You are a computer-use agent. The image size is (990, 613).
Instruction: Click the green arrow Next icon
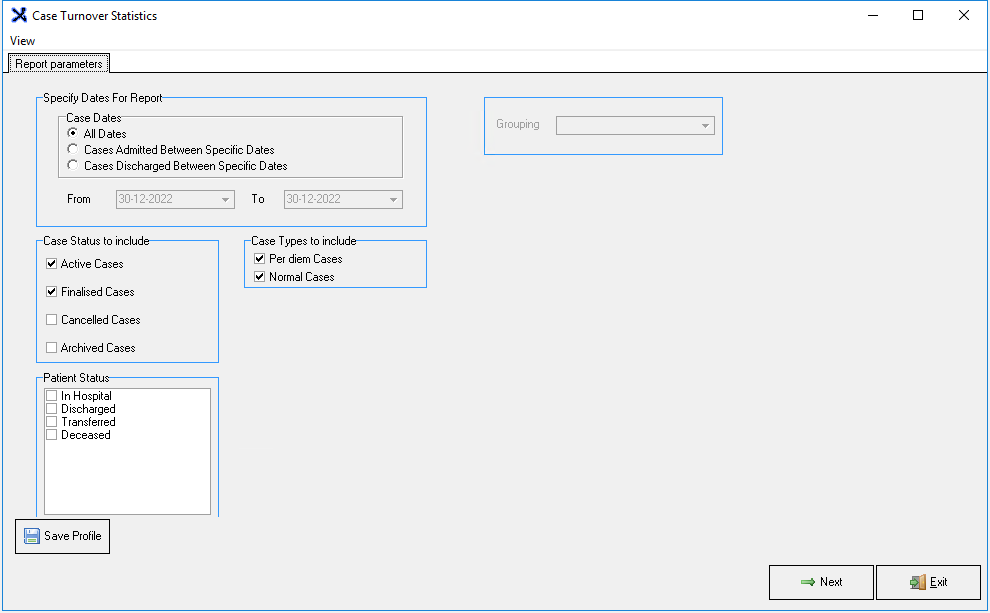coord(808,582)
